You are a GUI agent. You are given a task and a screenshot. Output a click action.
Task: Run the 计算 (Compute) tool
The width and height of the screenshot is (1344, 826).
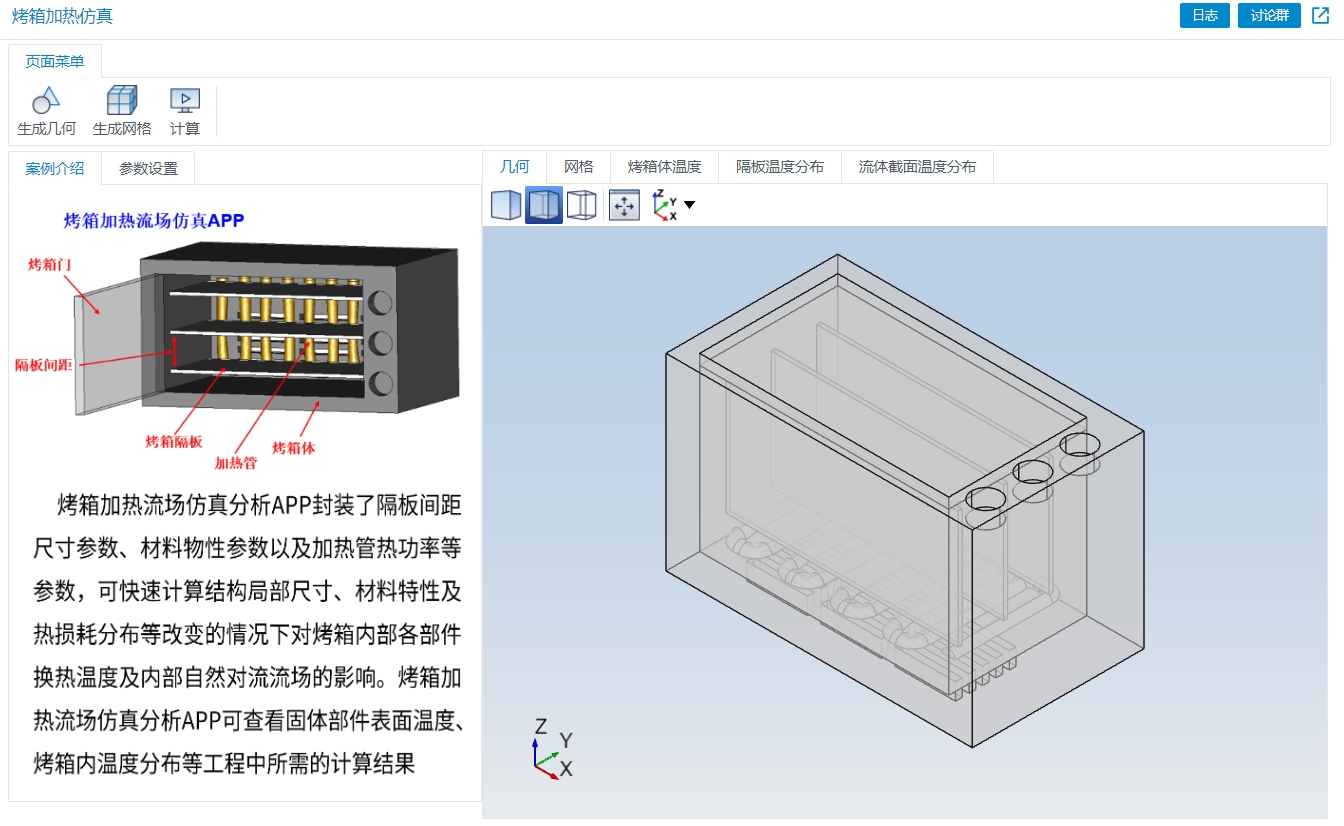184,110
